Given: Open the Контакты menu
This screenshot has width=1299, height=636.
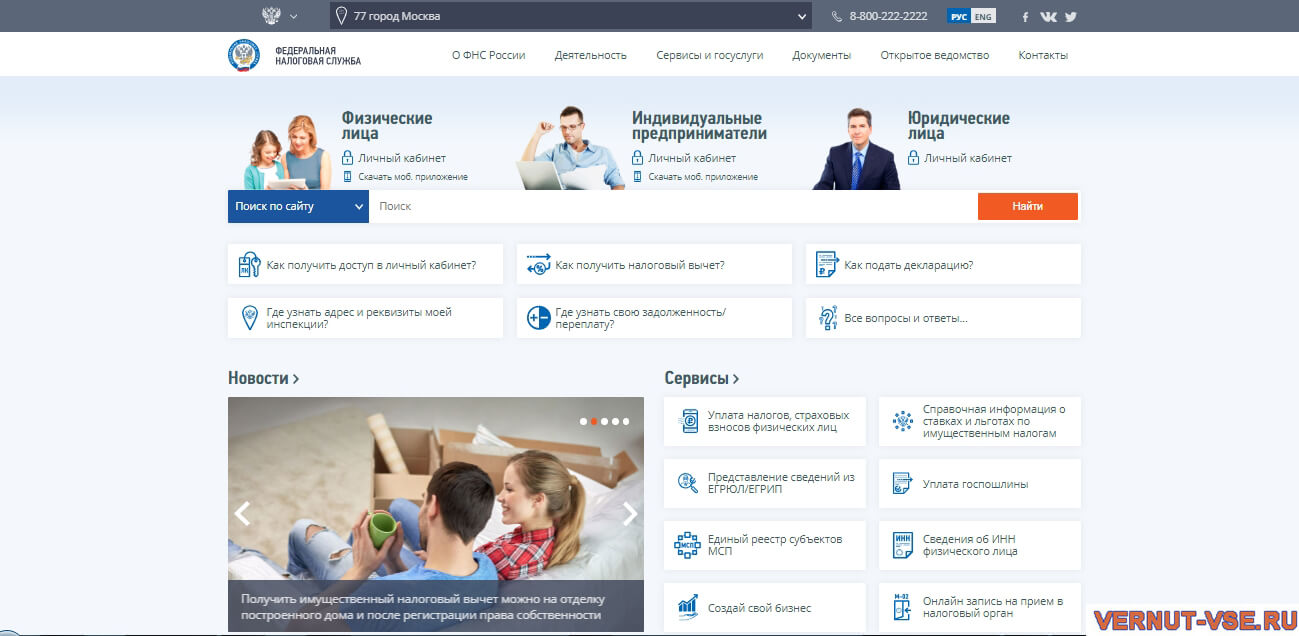Looking at the screenshot, I should [x=1043, y=55].
